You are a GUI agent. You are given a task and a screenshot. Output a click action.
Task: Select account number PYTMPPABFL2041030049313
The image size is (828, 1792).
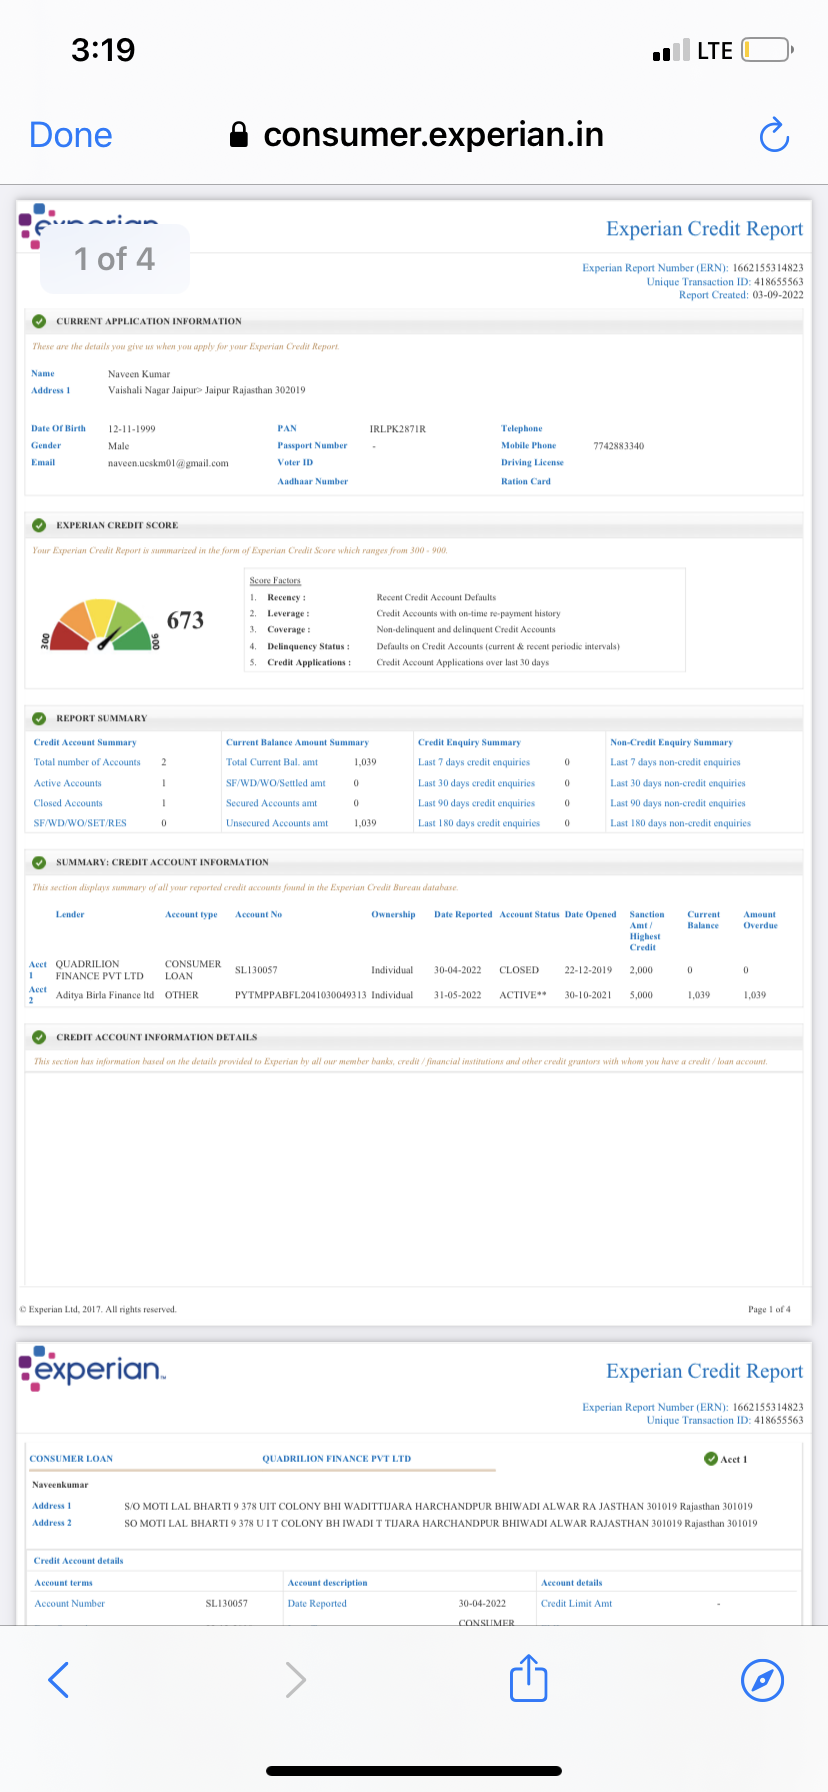point(301,995)
